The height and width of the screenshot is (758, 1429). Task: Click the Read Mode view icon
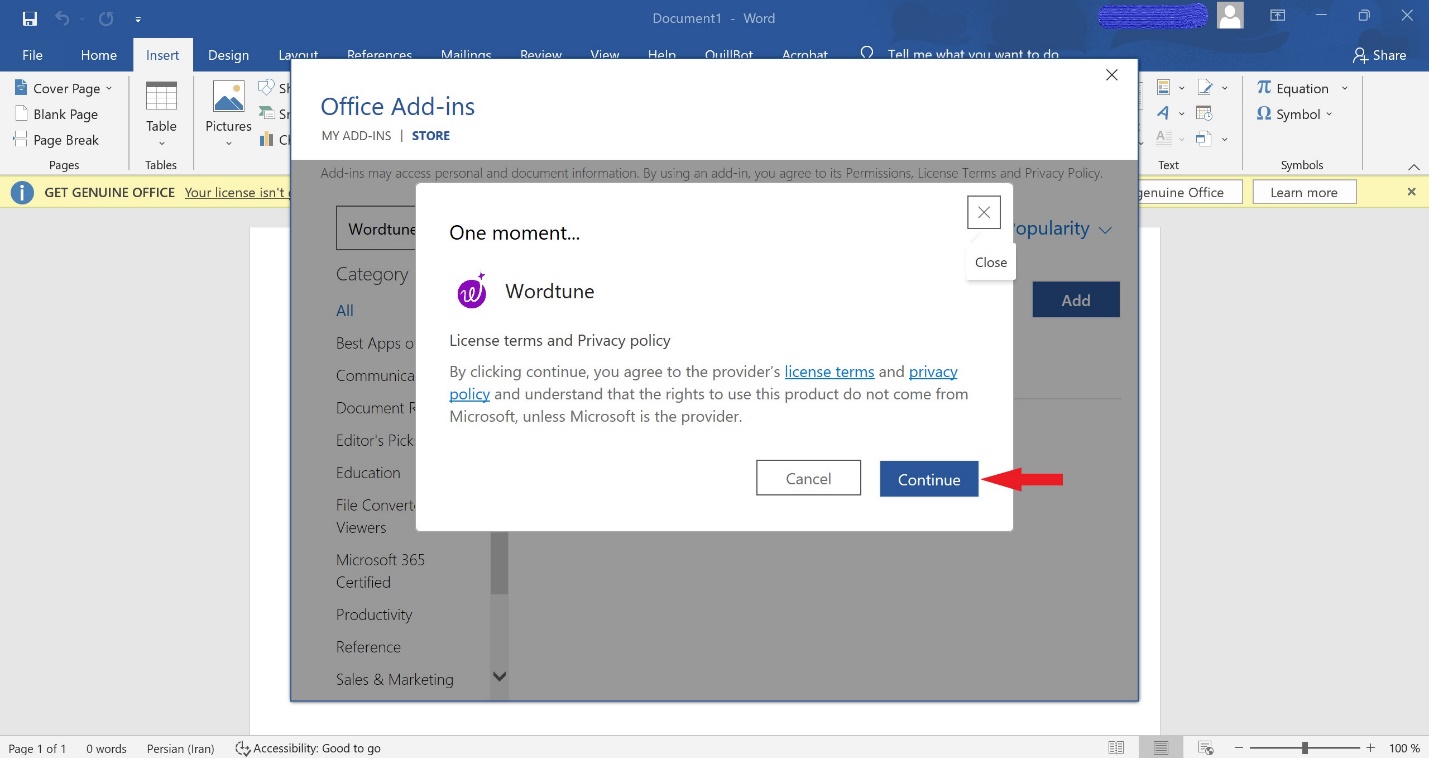click(x=1116, y=748)
